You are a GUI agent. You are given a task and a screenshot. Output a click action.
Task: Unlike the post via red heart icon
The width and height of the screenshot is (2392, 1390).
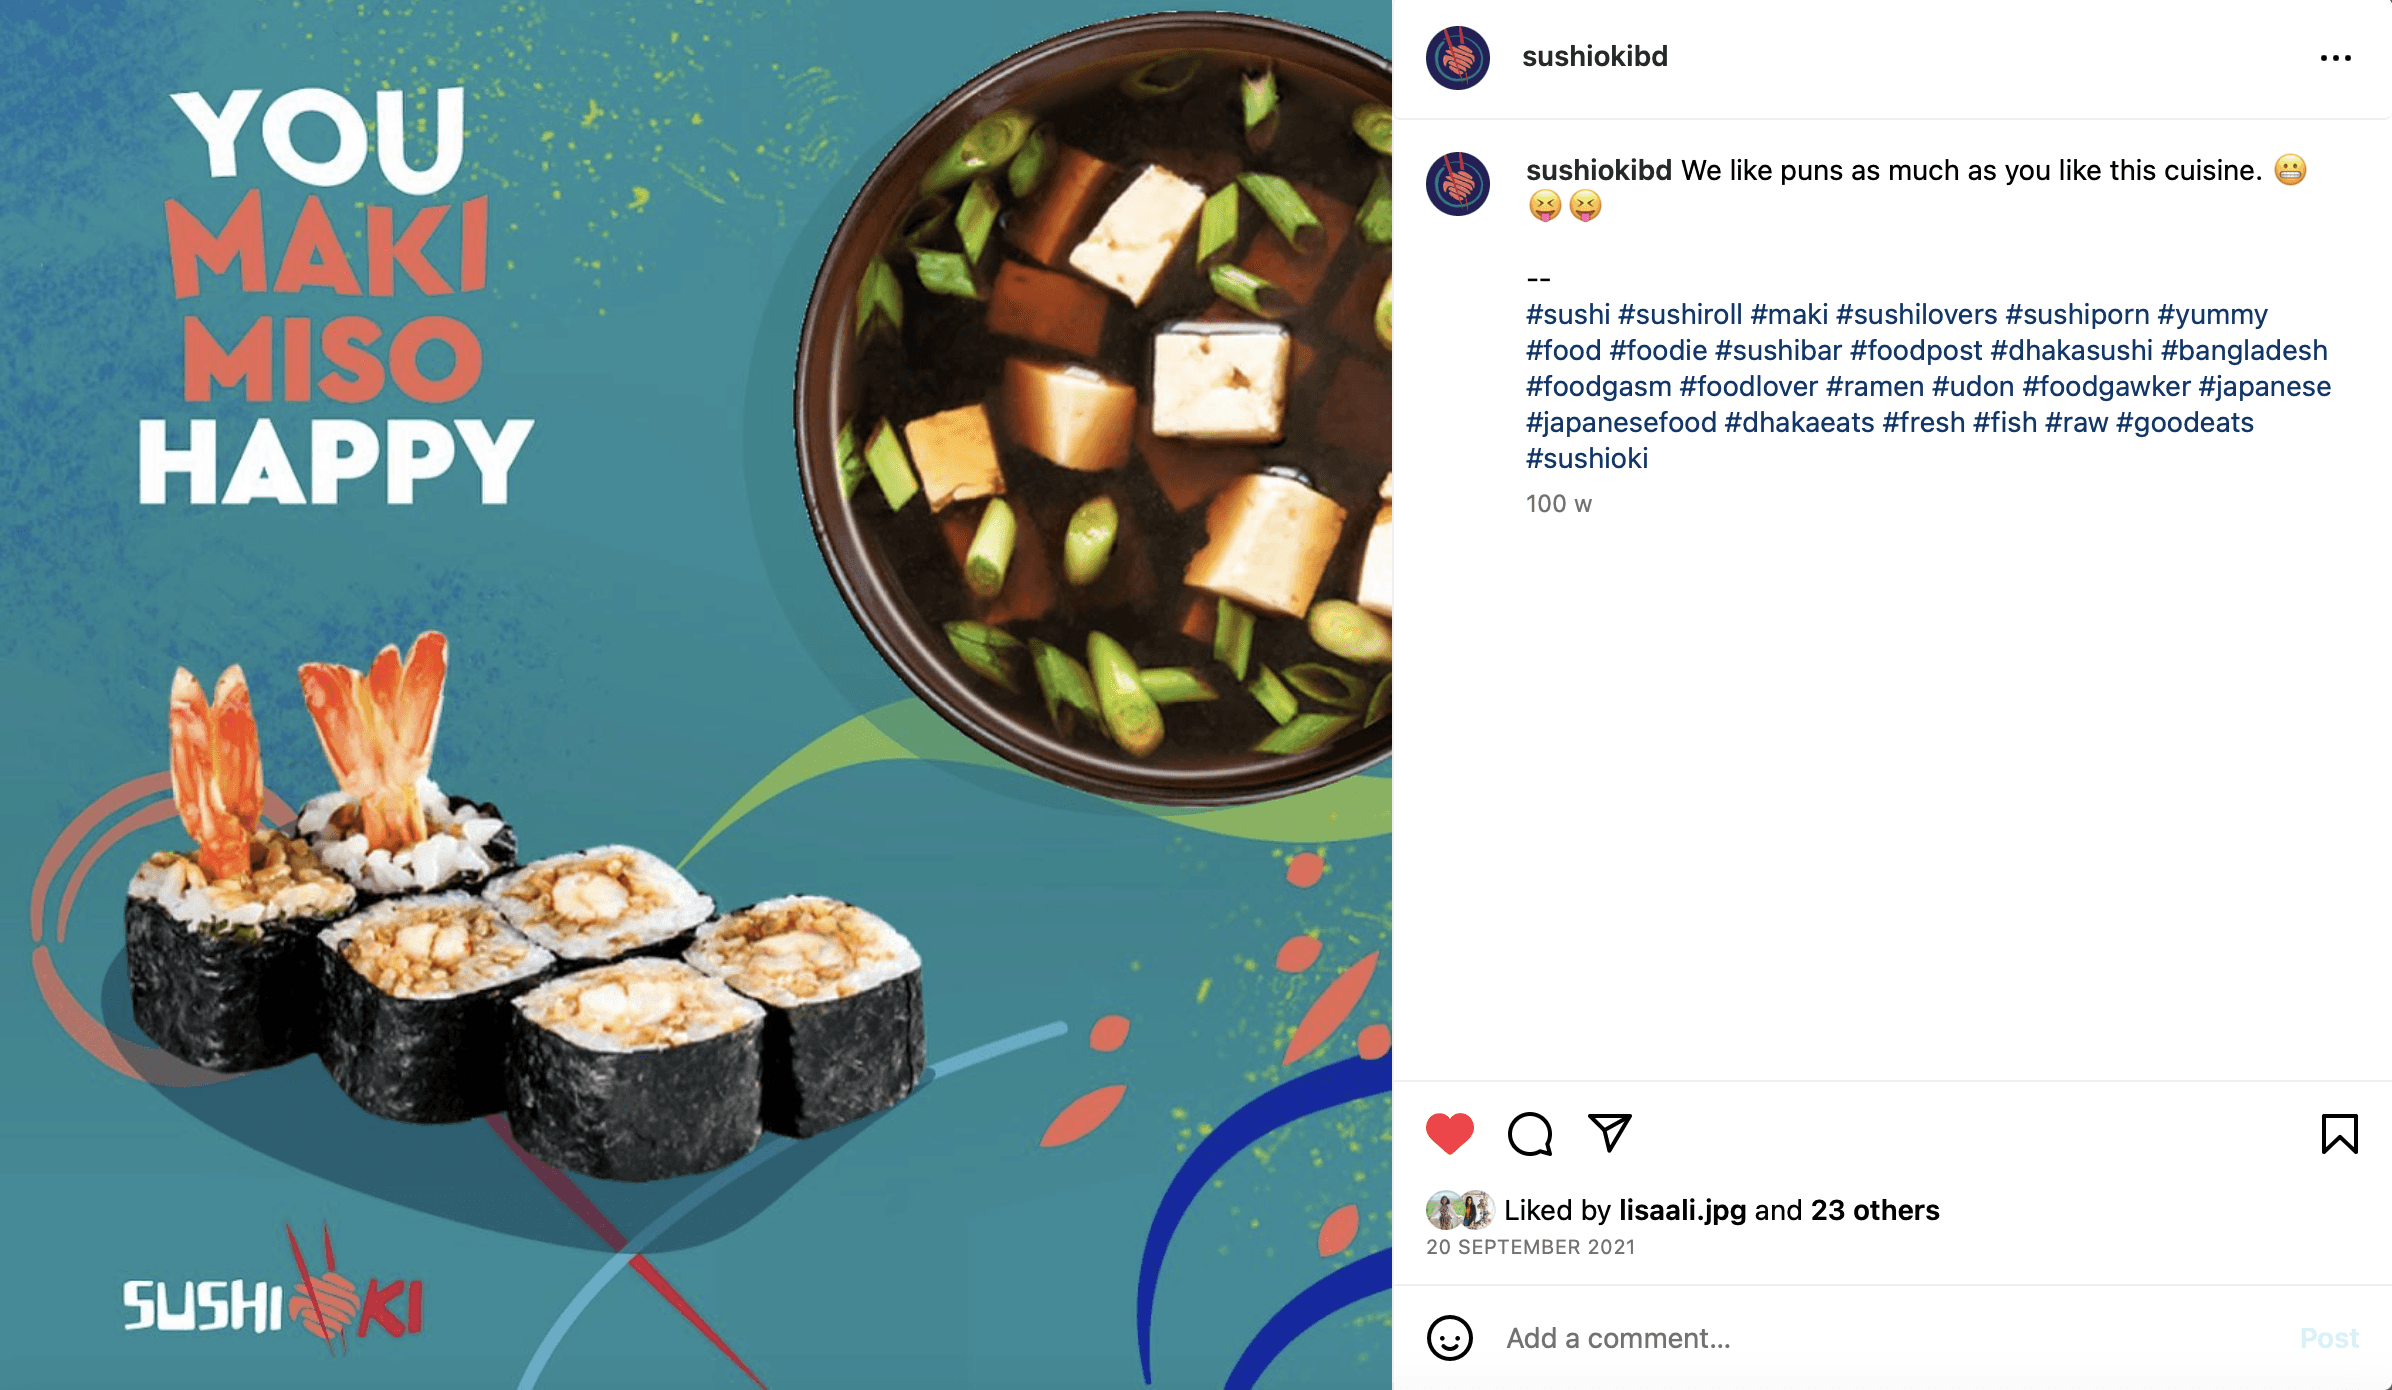coord(1449,1133)
